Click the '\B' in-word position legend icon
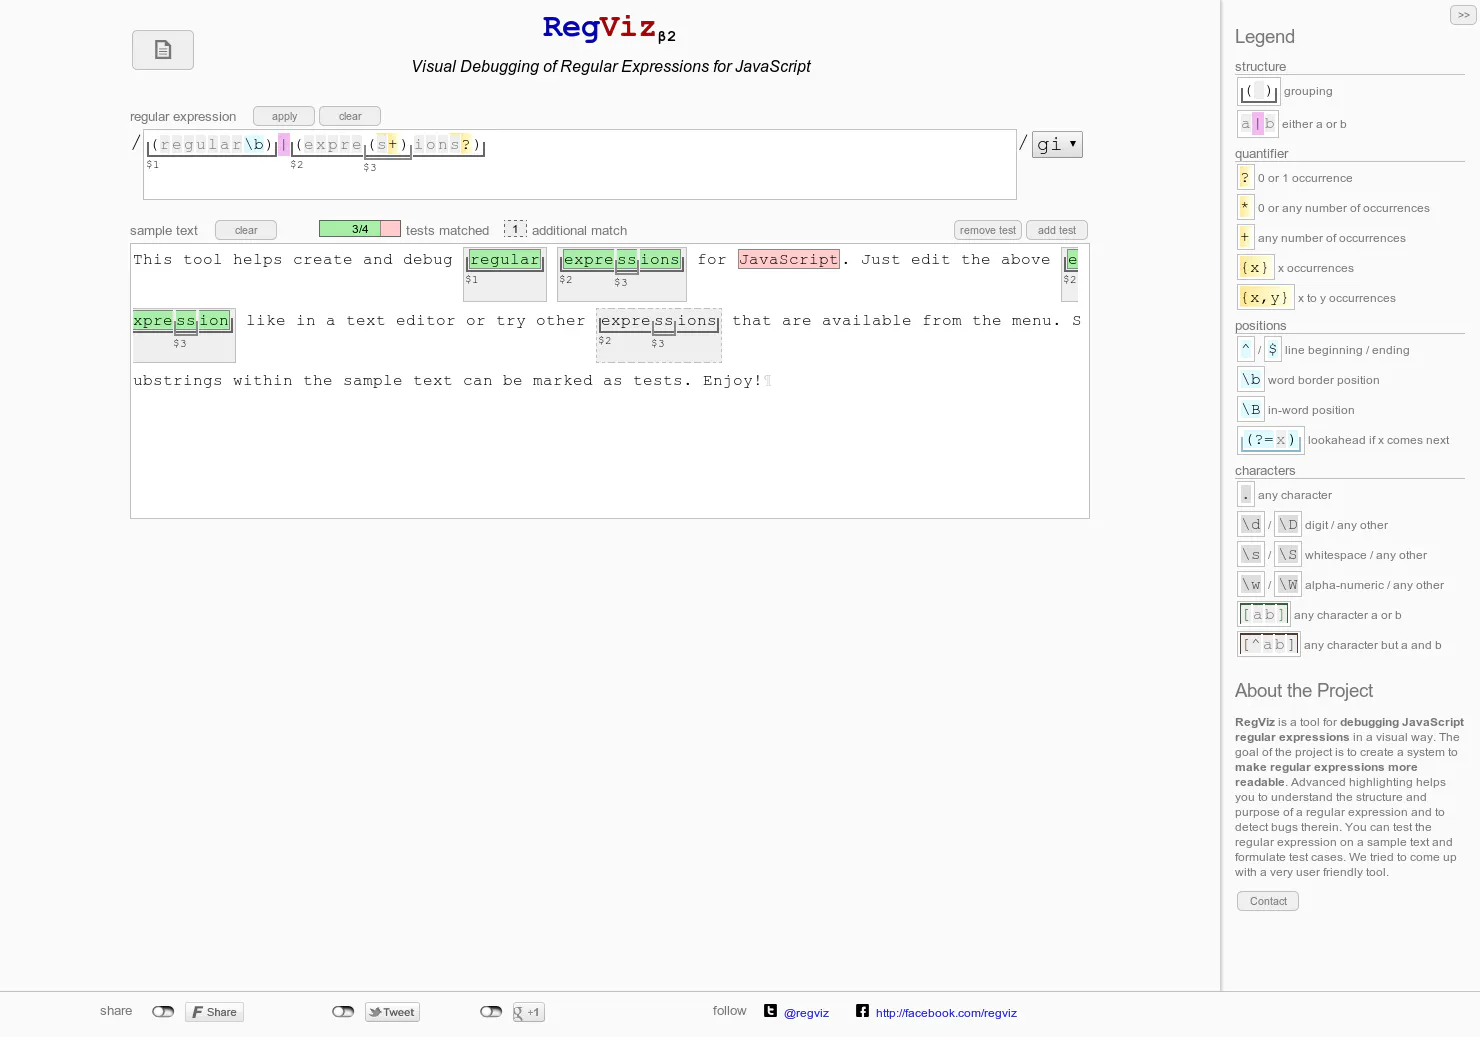Viewport: 1480px width, 1037px height. tap(1251, 410)
